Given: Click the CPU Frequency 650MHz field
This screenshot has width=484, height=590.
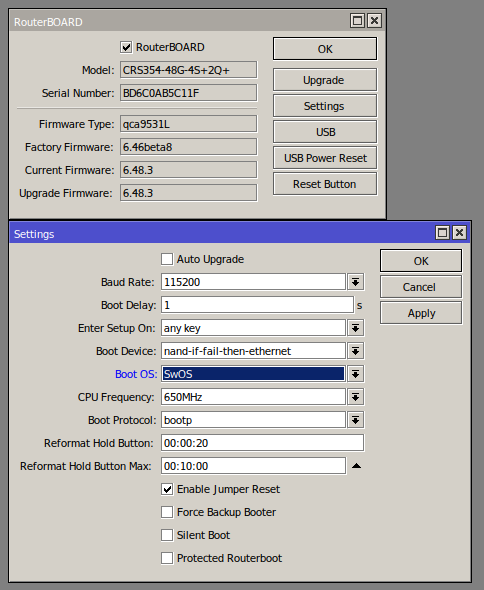Looking at the screenshot, I should coord(253,397).
